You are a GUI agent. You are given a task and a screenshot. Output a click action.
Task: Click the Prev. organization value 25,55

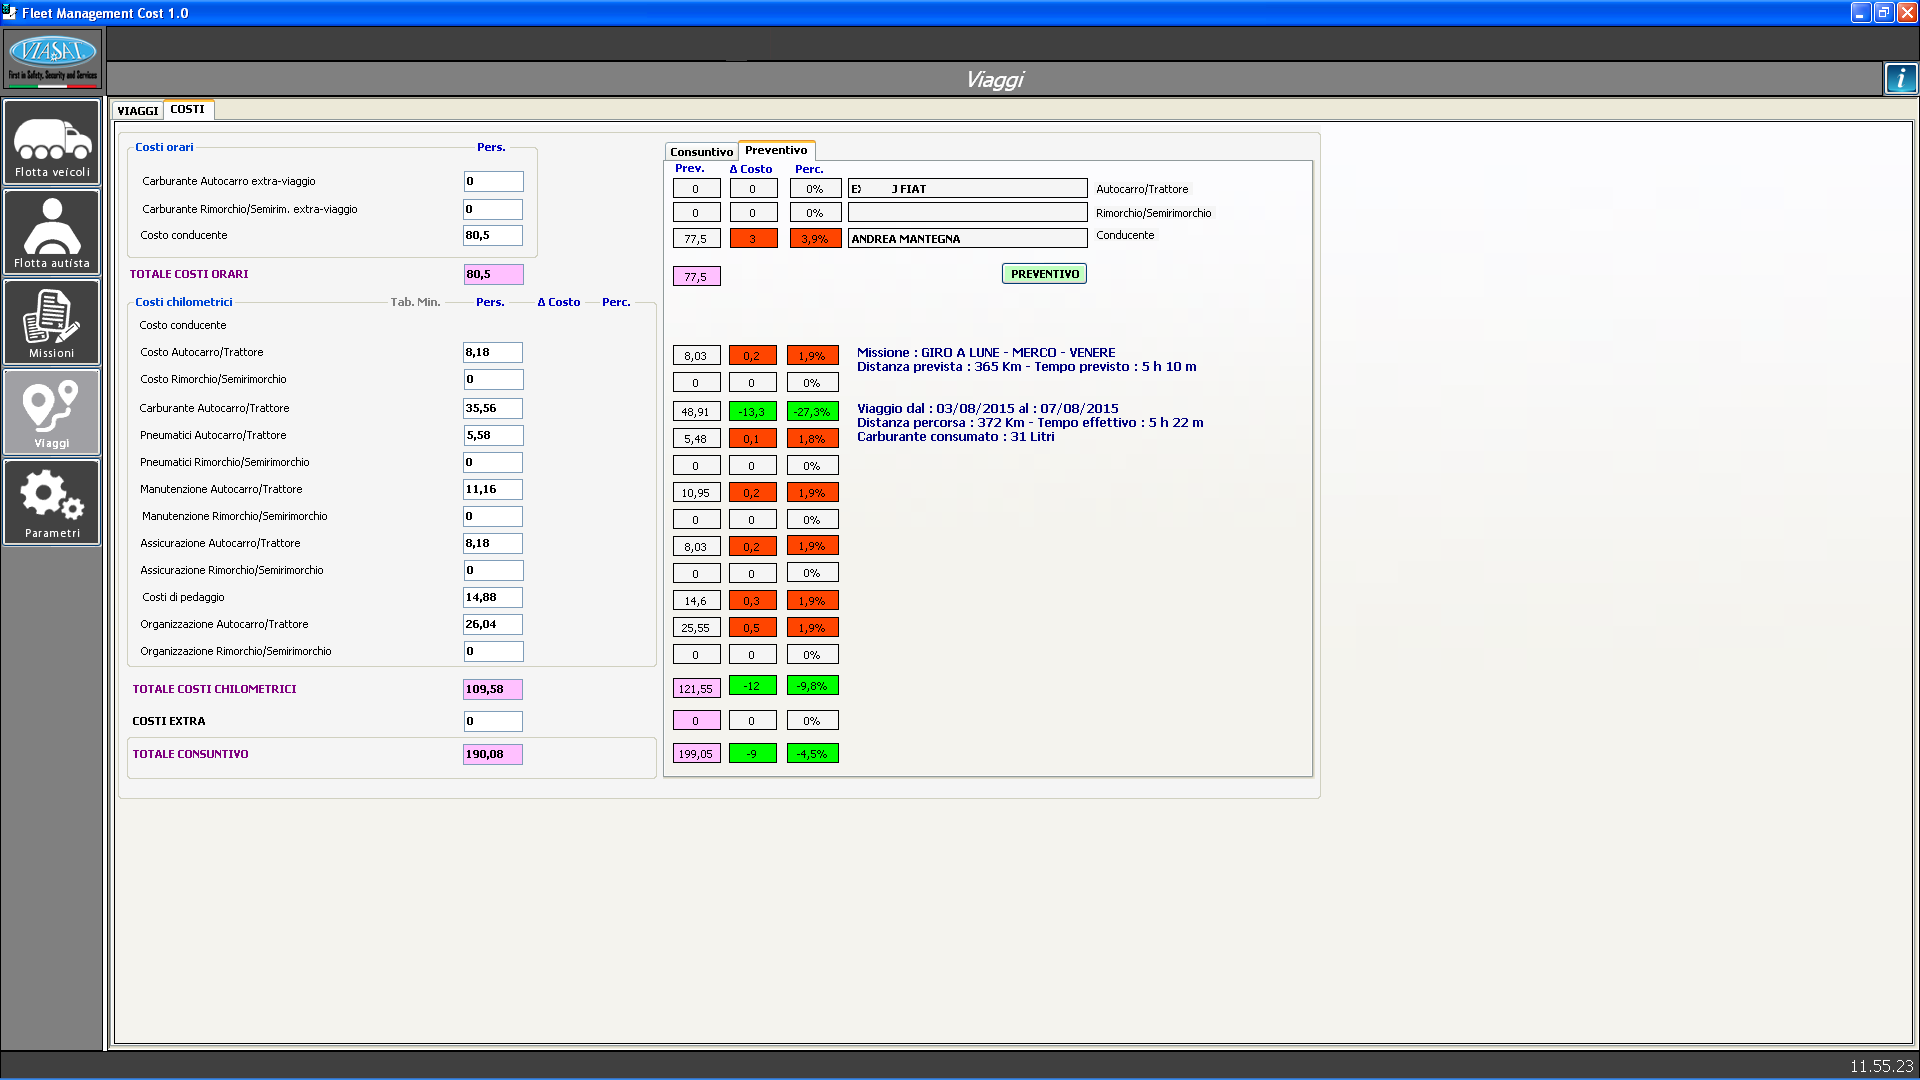point(696,627)
